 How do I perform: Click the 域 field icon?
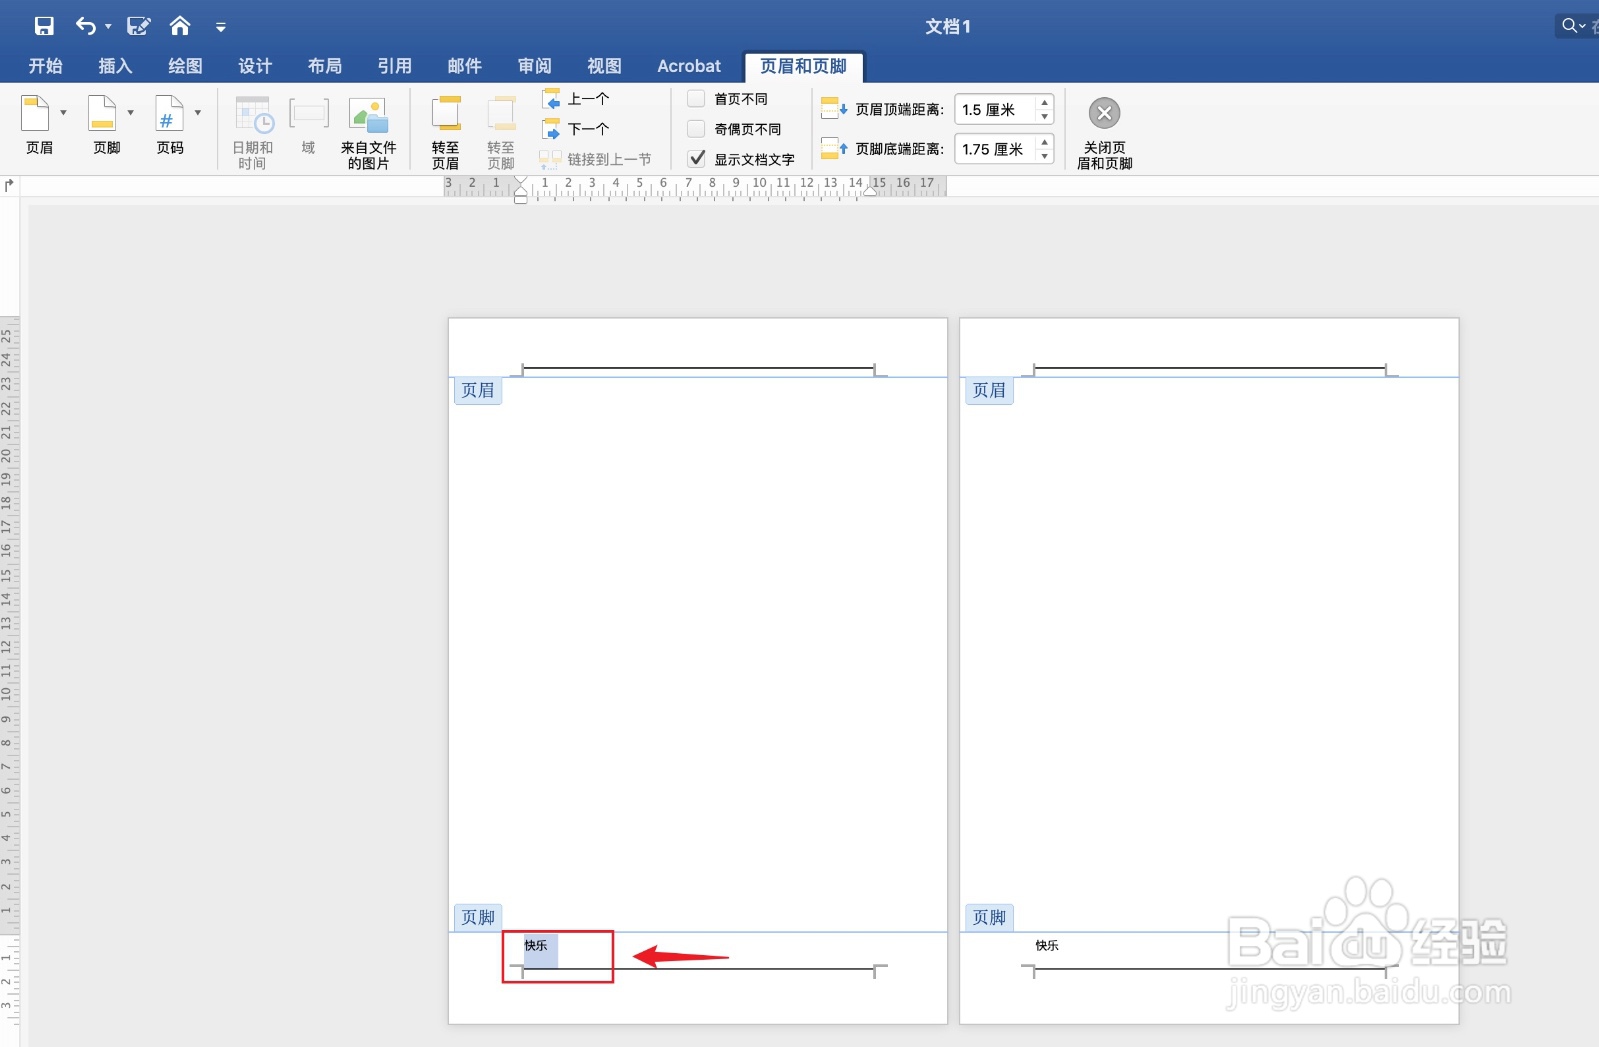click(309, 114)
